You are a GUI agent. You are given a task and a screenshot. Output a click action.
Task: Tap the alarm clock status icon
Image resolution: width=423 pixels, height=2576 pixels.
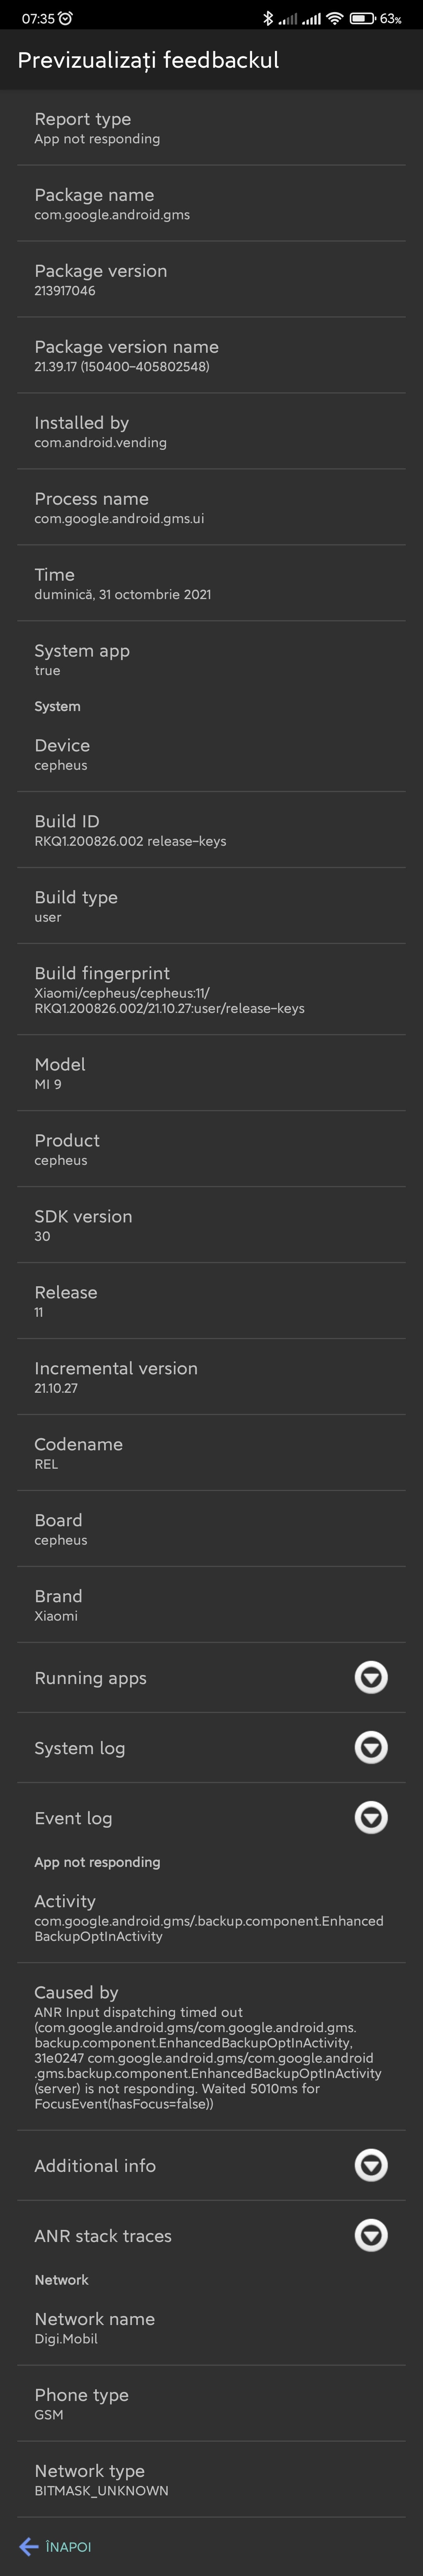pyautogui.click(x=66, y=18)
